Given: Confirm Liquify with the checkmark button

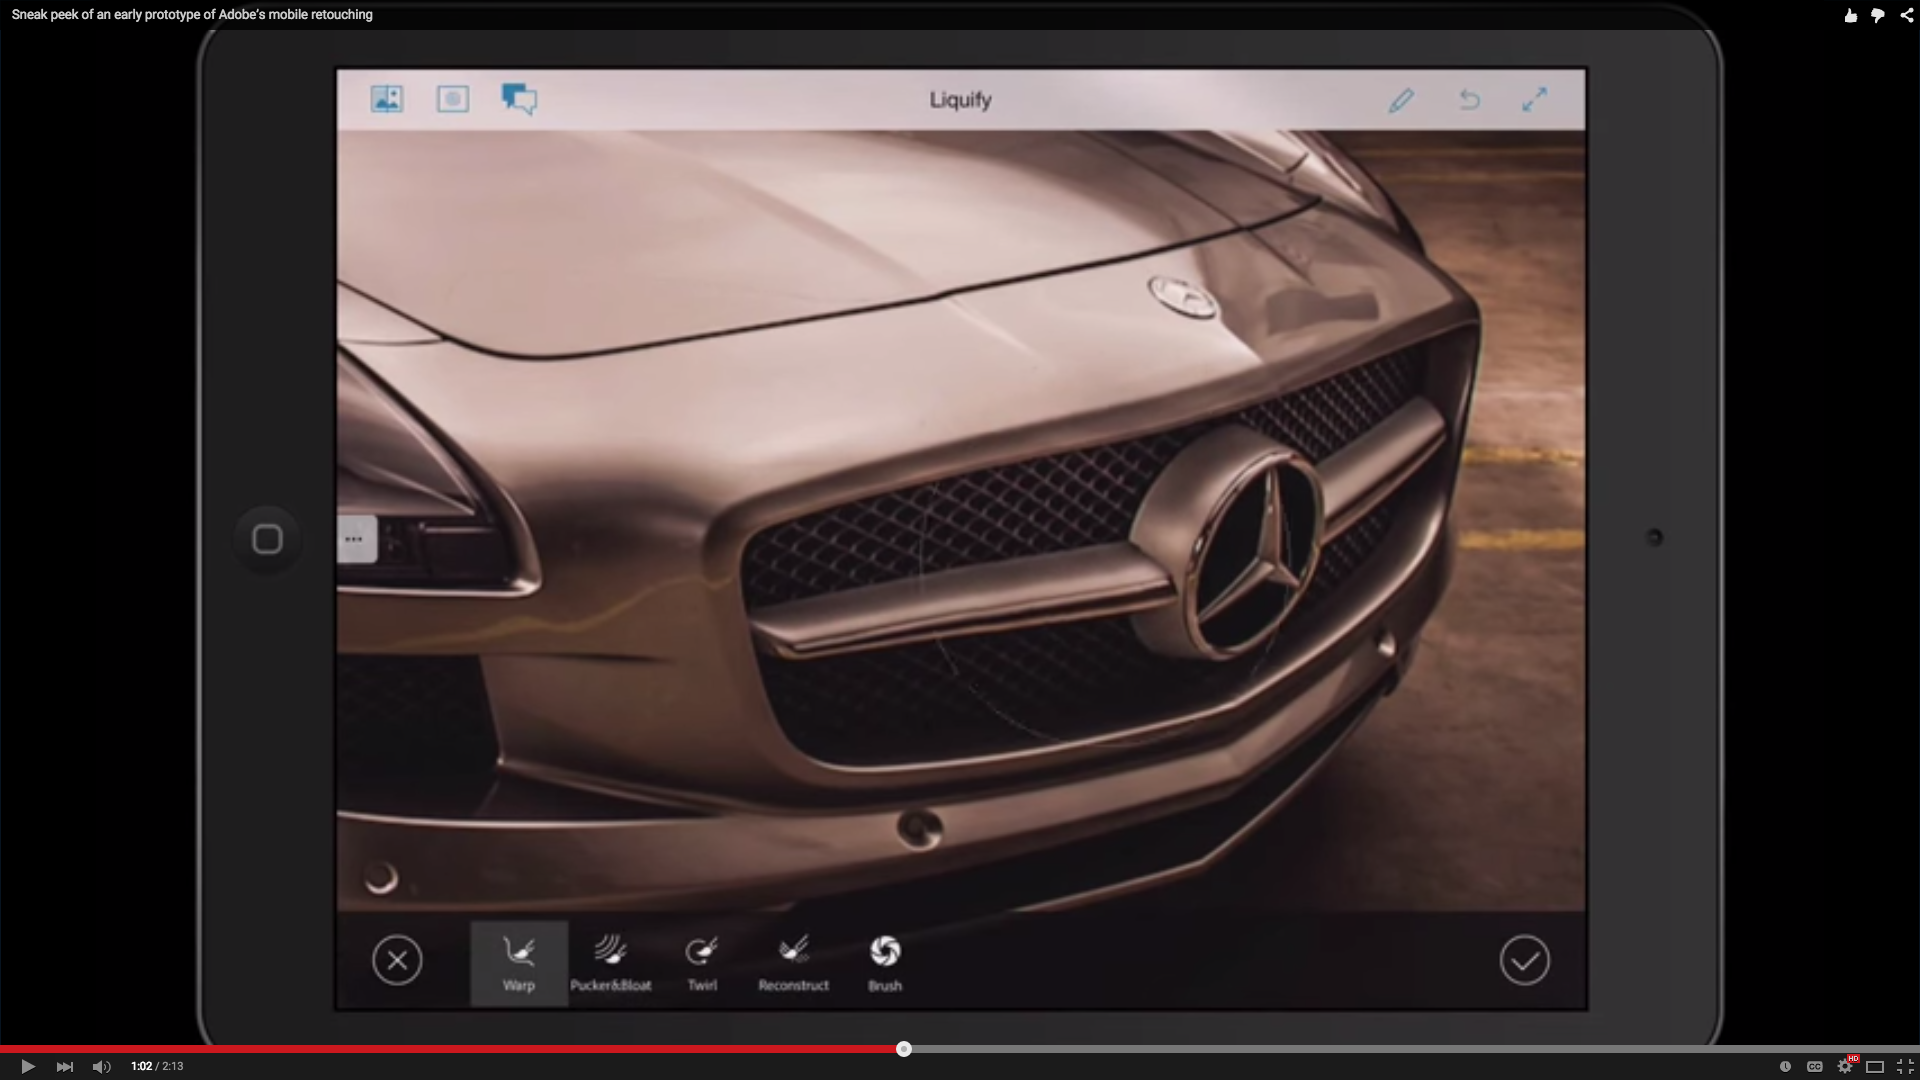Looking at the screenshot, I should point(1525,960).
